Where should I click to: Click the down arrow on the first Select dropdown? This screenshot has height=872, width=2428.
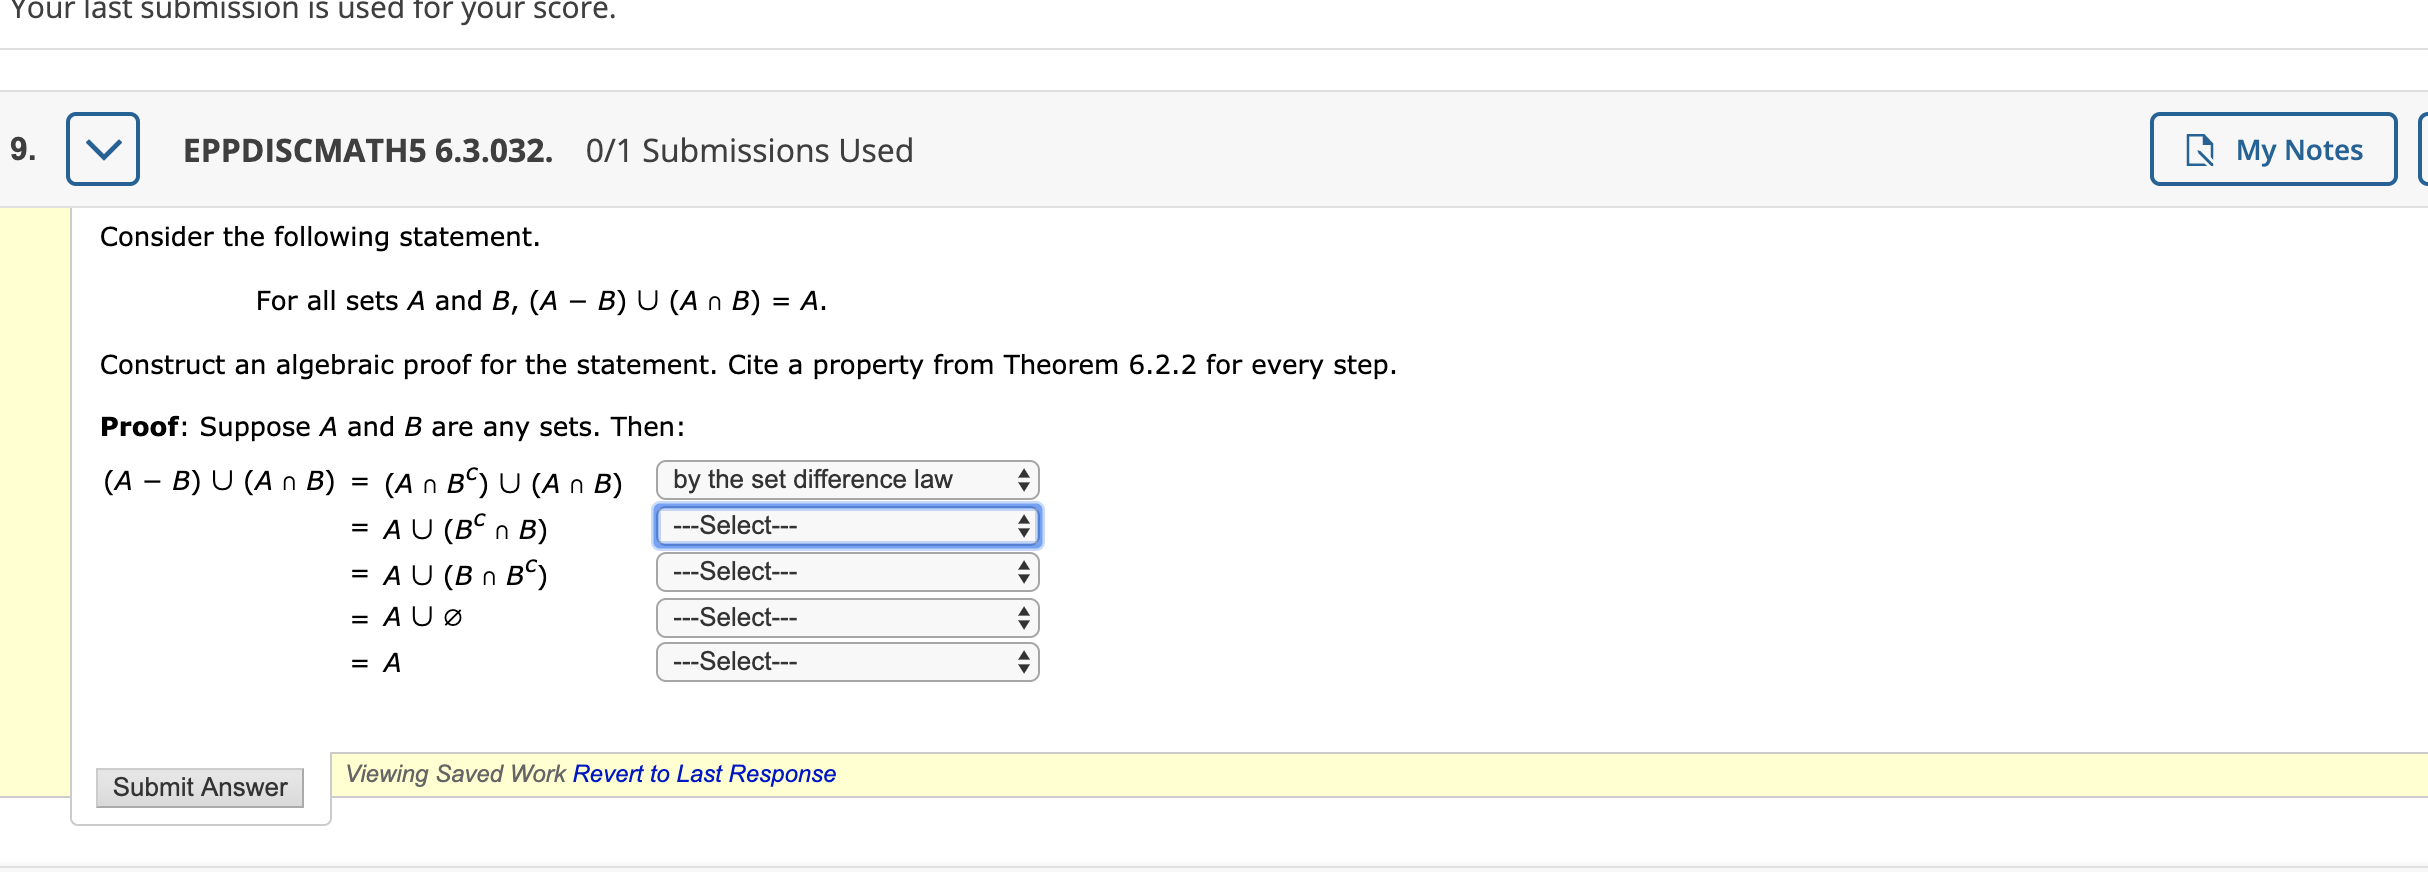[x=1022, y=531]
